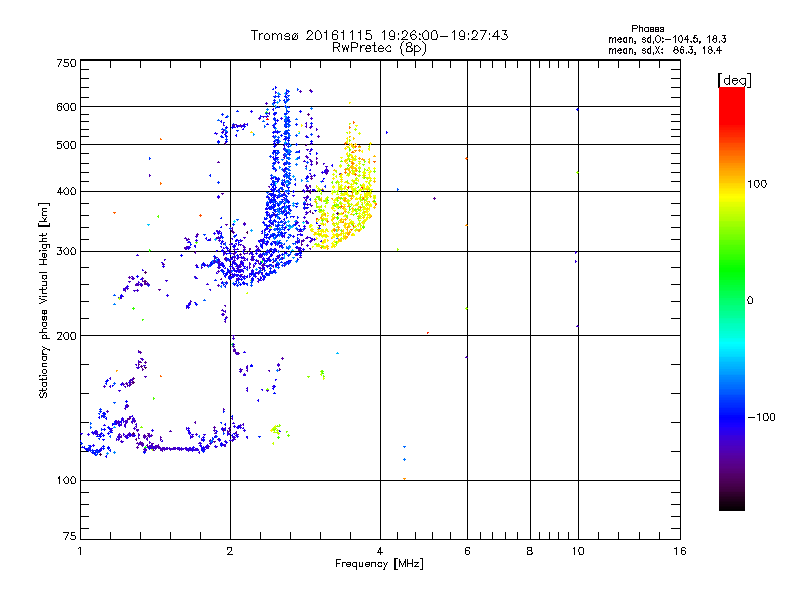Viewport: 800px width, 600px height.
Task: Click the y-axis tick label "75"
Action: pyautogui.click(x=70, y=536)
